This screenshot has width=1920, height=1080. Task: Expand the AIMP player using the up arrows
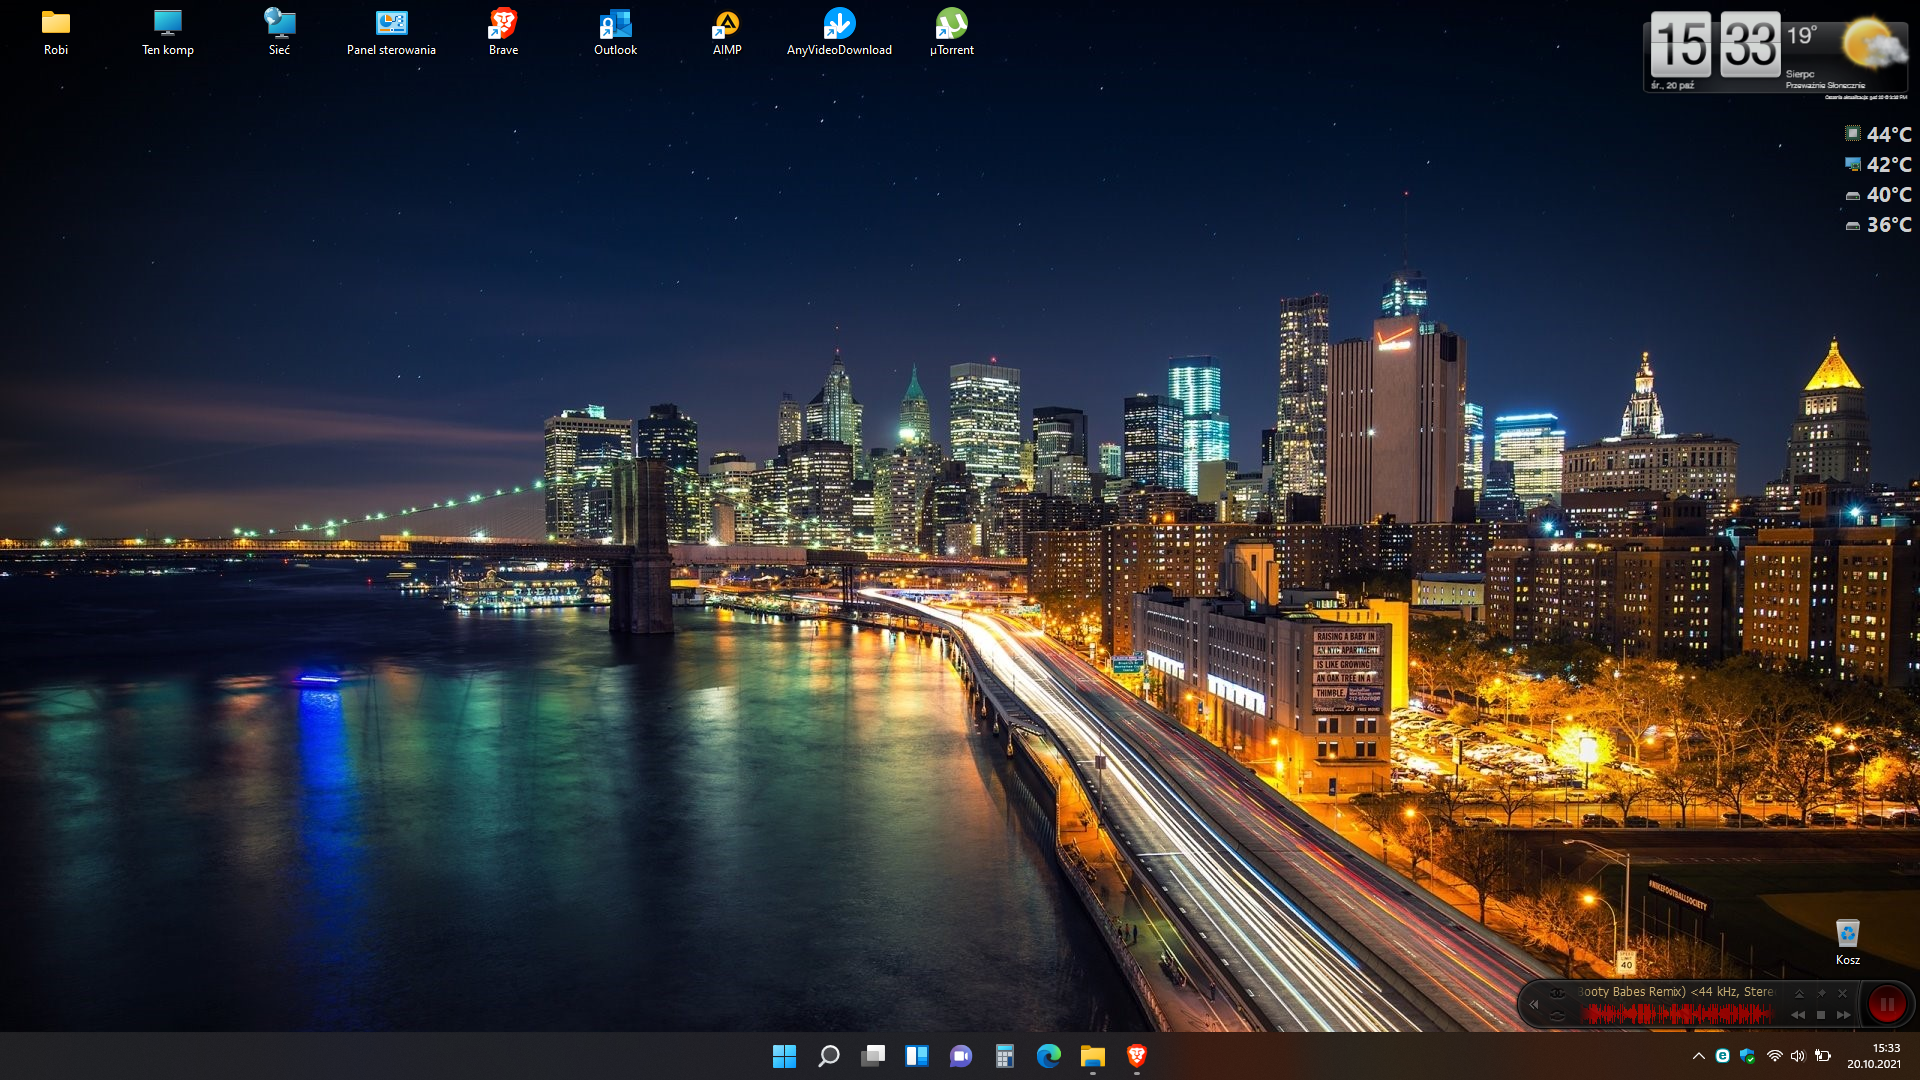pos(1799,993)
